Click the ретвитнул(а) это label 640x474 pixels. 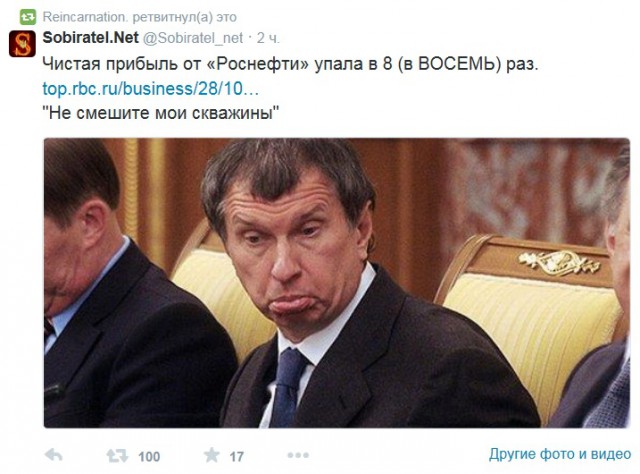184,17
